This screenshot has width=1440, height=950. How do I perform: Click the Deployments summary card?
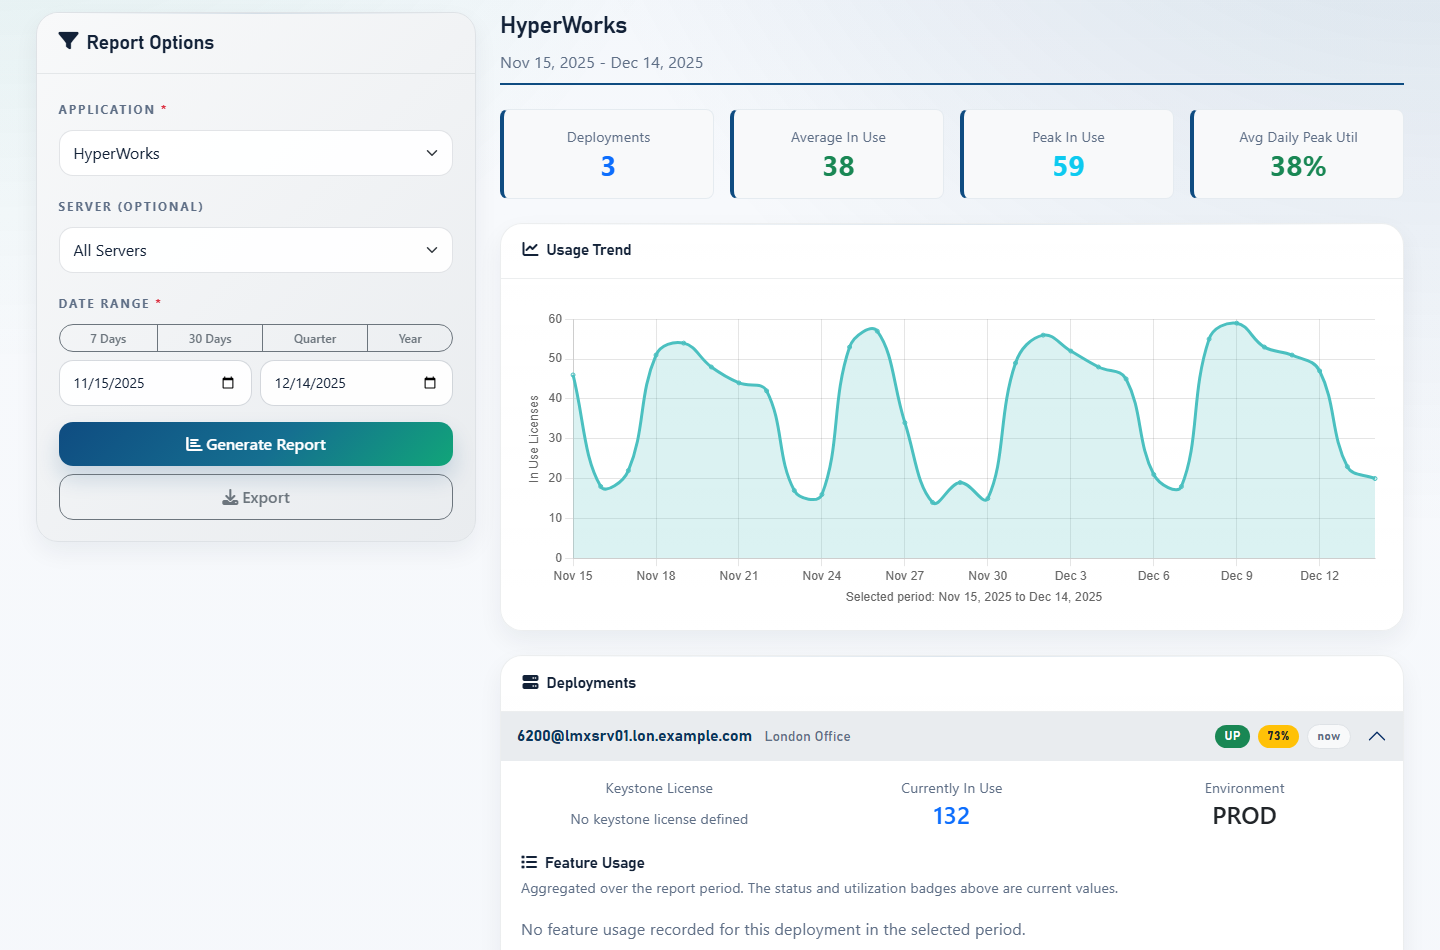607,154
